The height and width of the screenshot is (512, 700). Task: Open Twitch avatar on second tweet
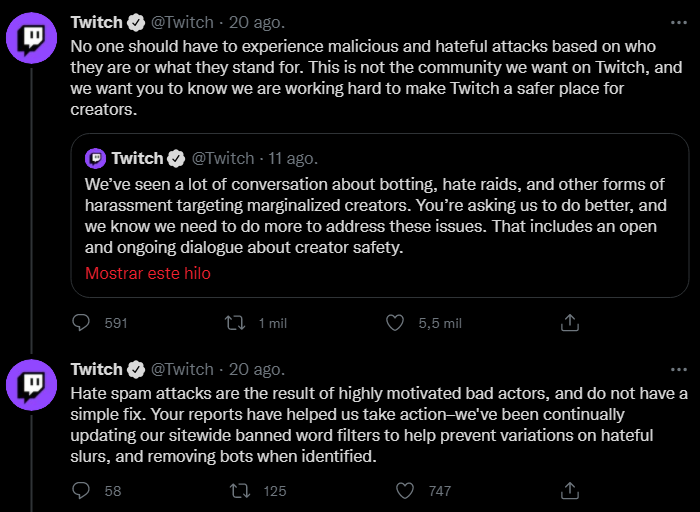pyautogui.click(x=33, y=385)
